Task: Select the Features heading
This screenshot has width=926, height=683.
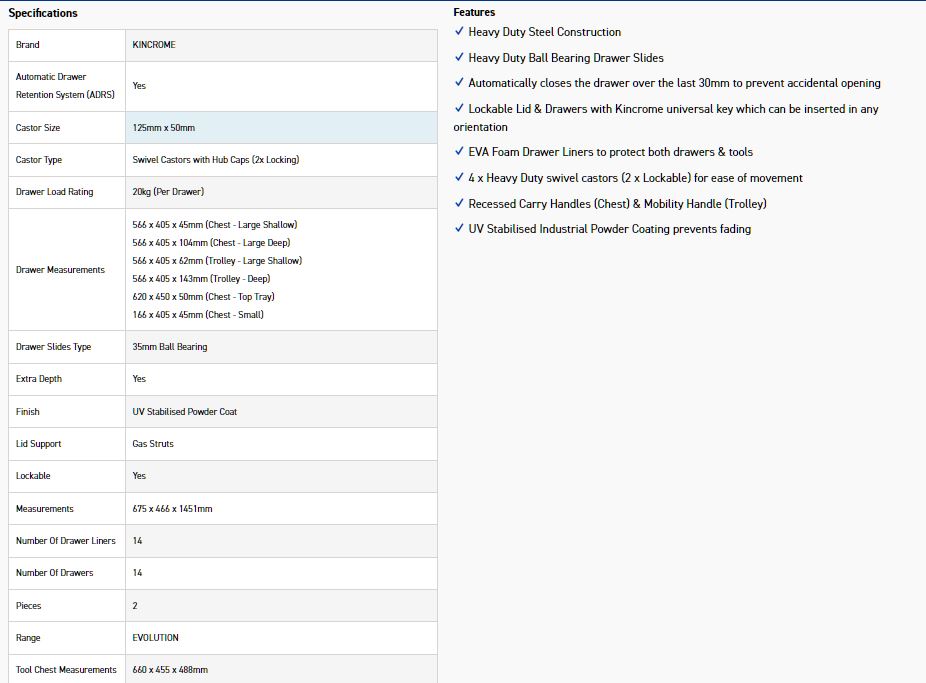Action: (x=474, y=12)
